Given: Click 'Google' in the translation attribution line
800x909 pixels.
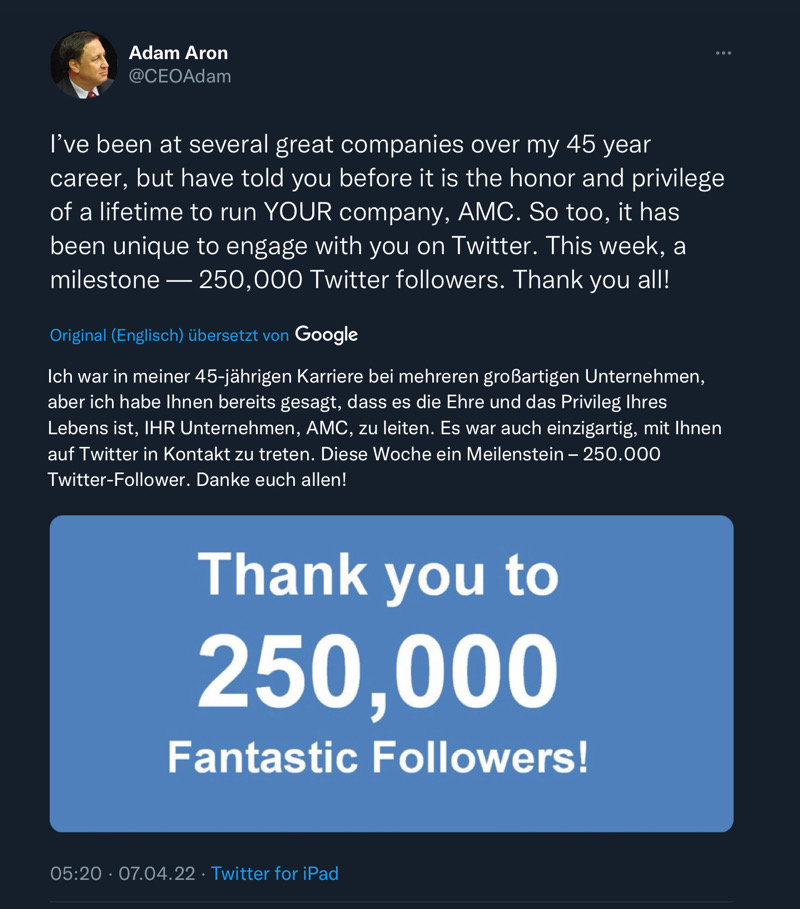Looking at the screenshot, I should (327, 333).
